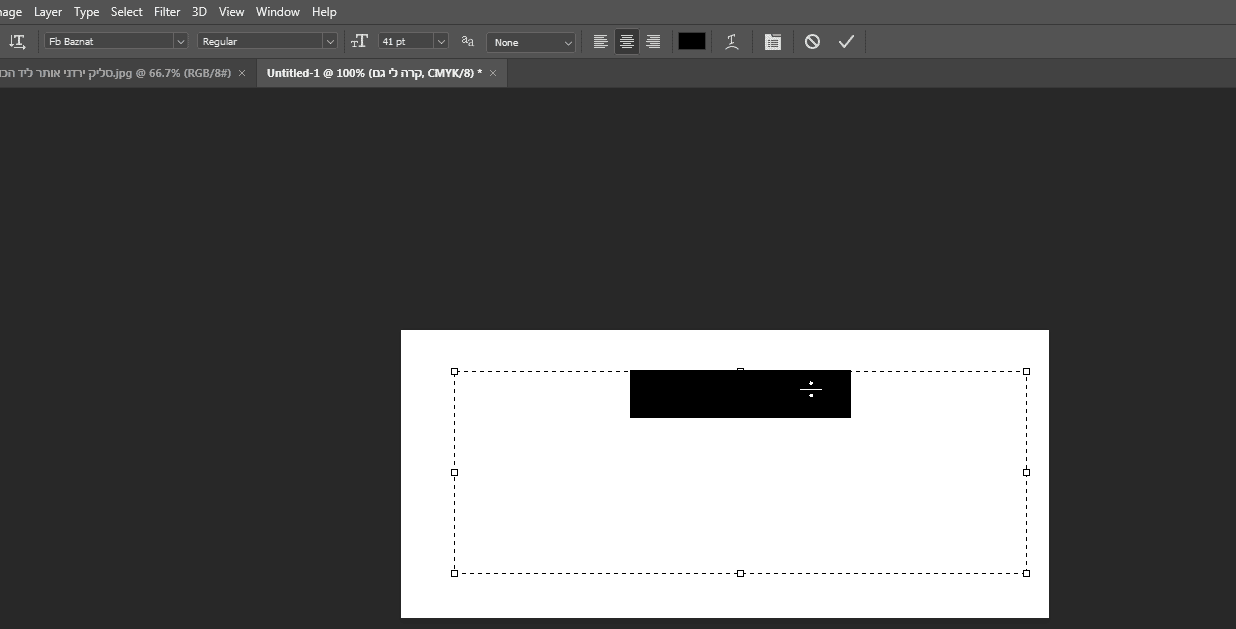Viewport: 1236px width, 629px height.
Task: Commit the current text edits
Action: coord(846,41)
